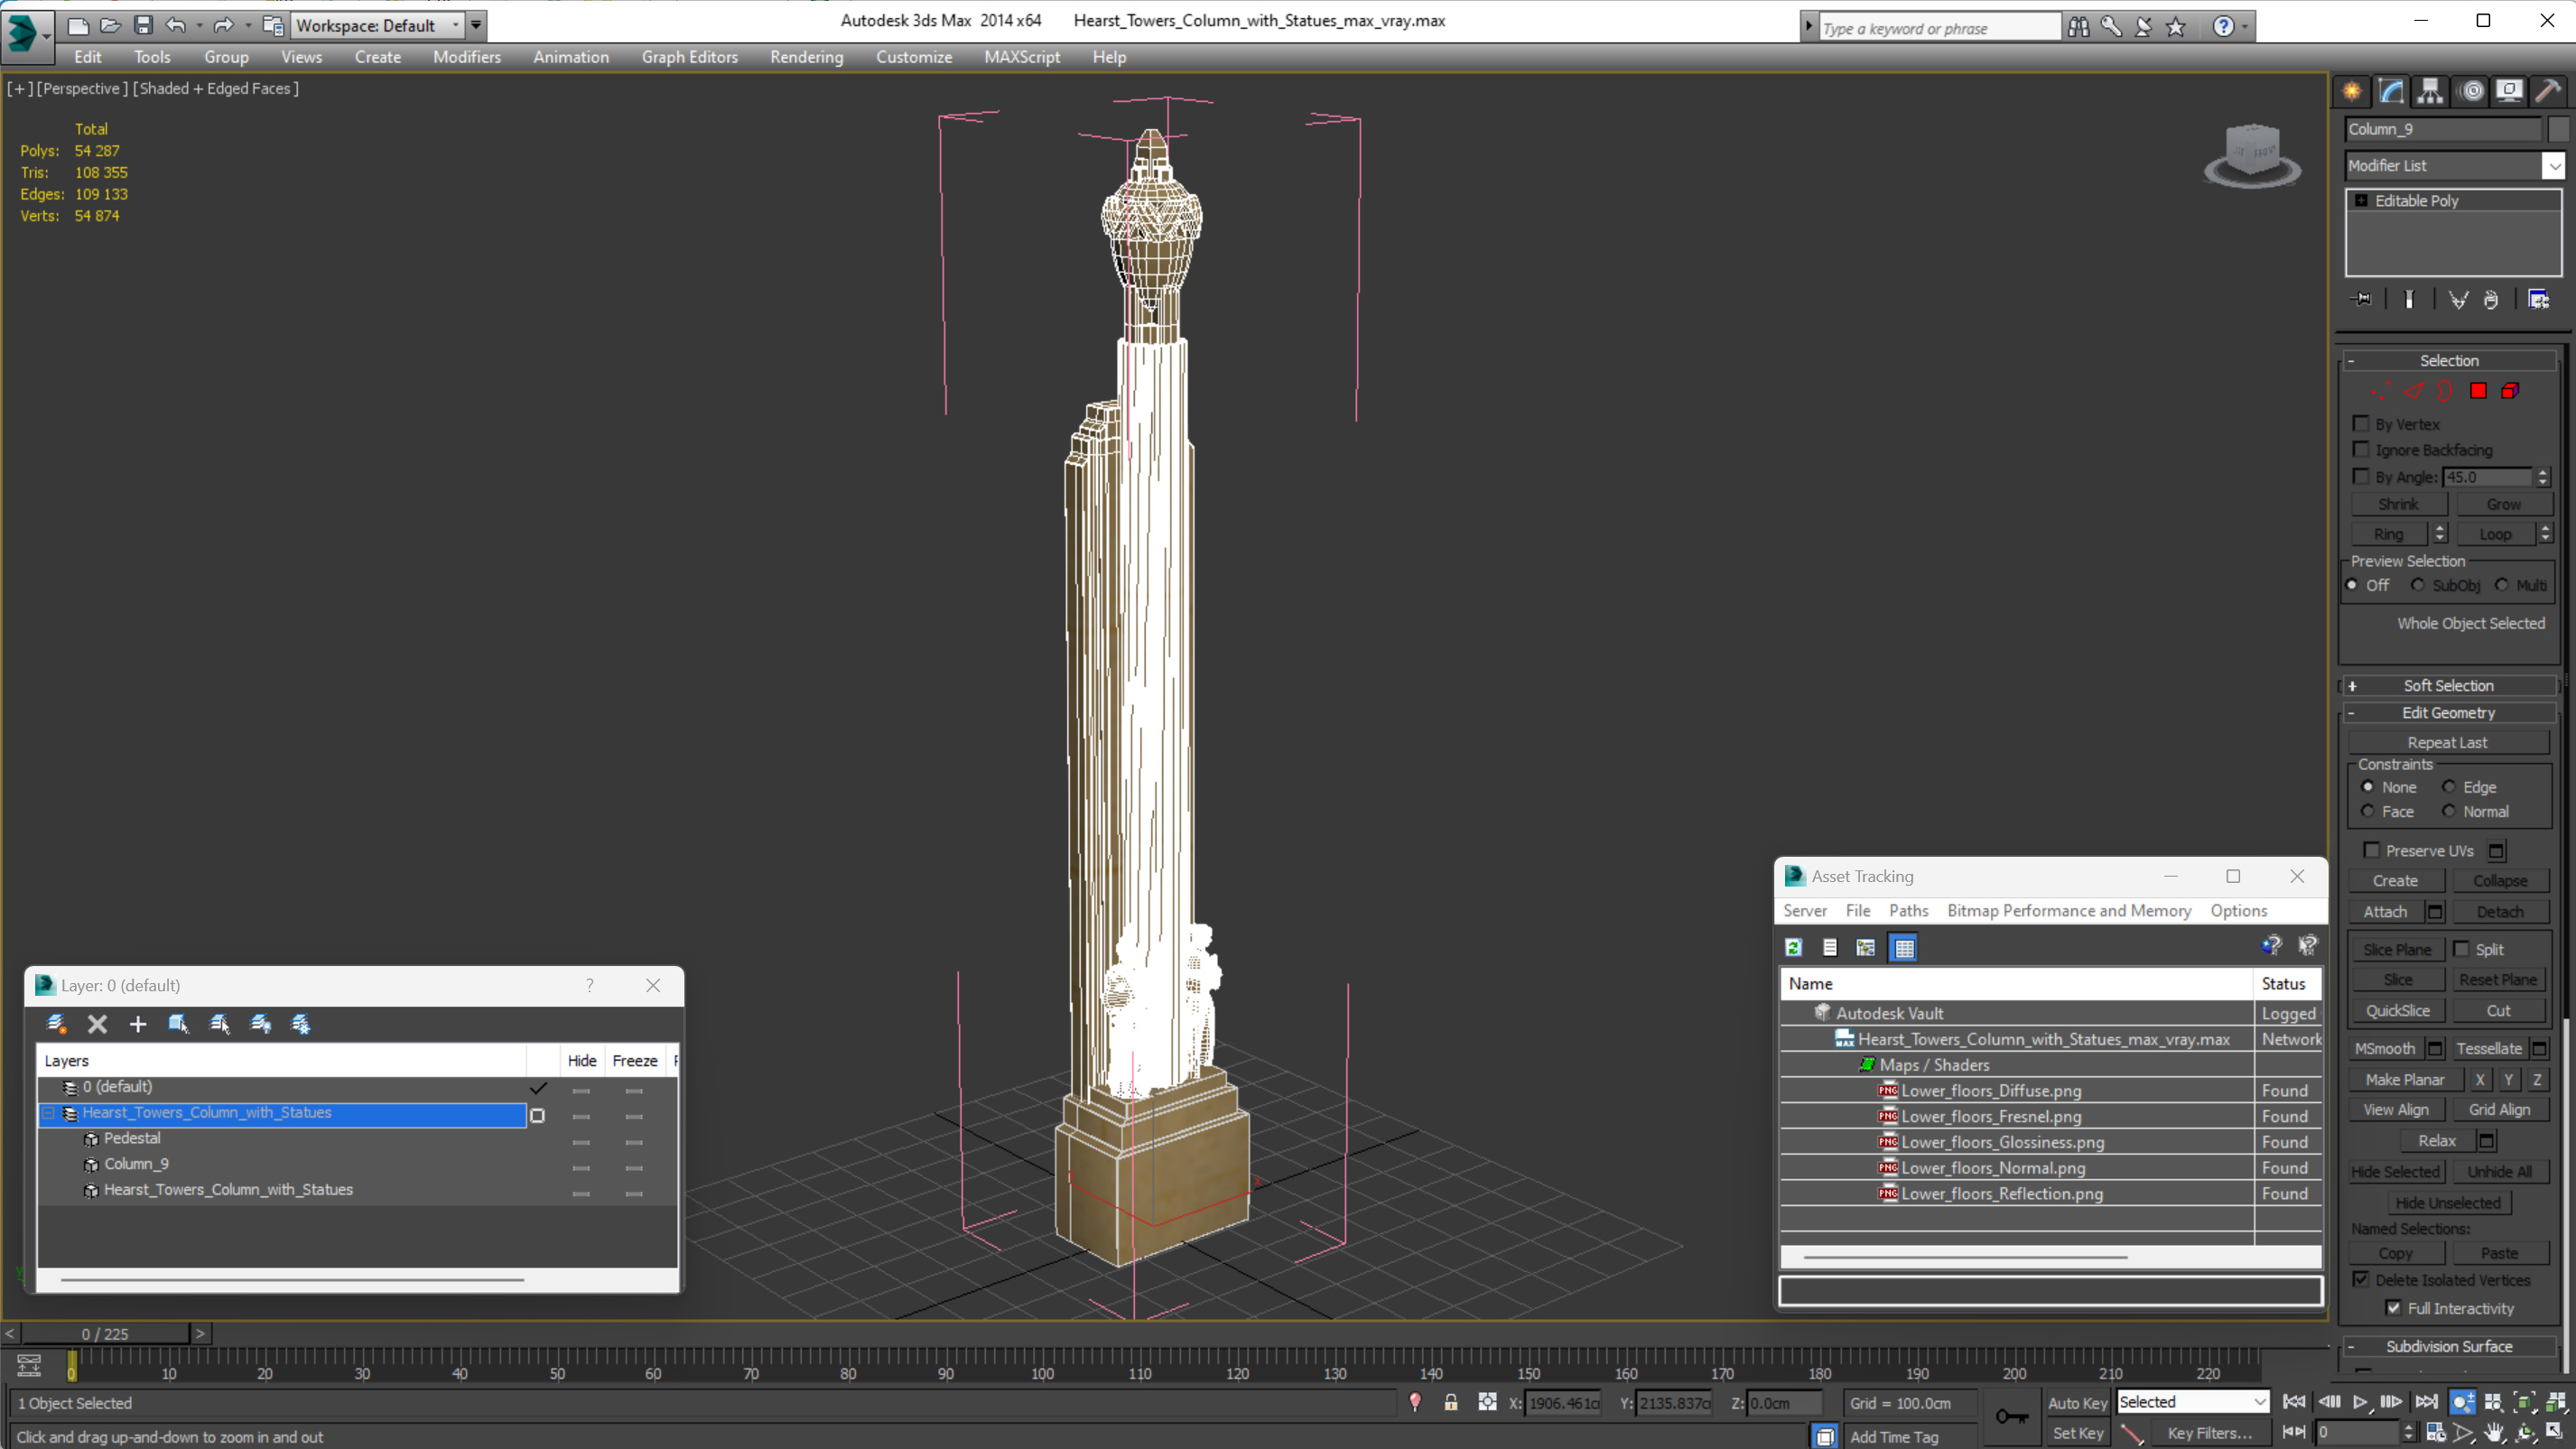Viewport: 2576px width, 1449px height.
Task: Click the Detach button
Action: point(2499,911)
